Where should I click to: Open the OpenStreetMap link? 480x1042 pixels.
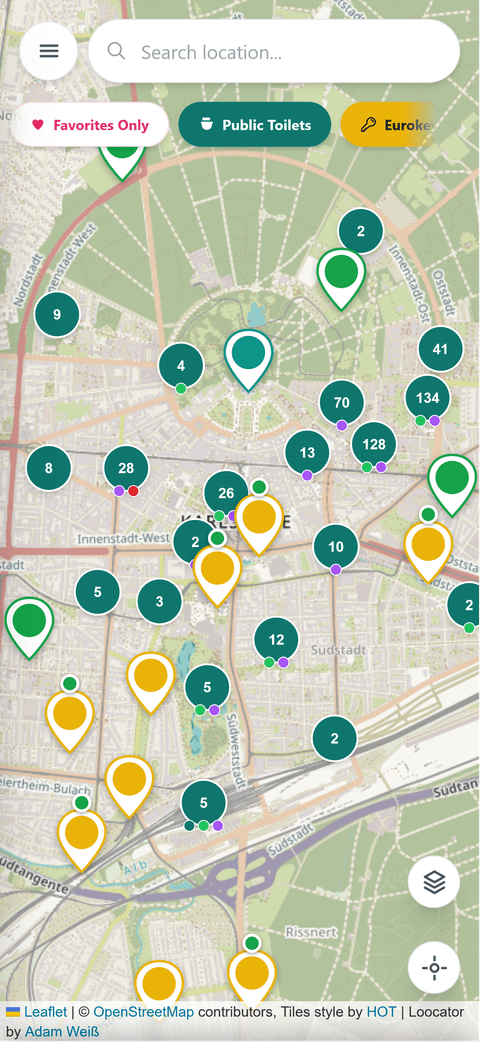click(x=144, y=1012)
